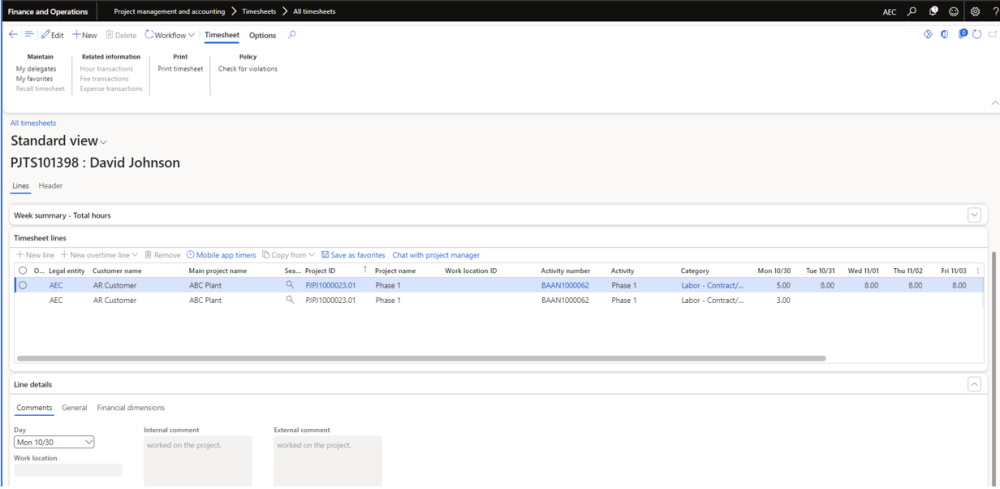Open the Day dropdown showing Mon 10/30

[x=54, y=441]
